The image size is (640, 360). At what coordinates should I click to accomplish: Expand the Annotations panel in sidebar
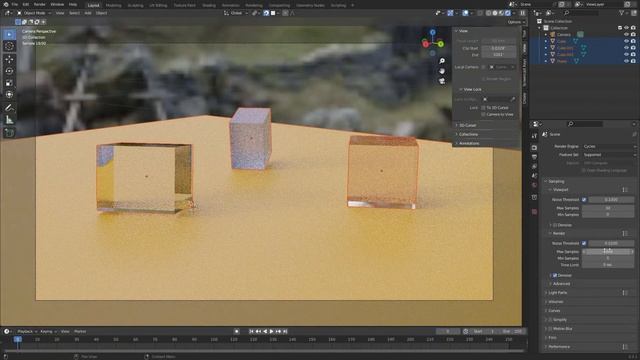pos(469,144)
